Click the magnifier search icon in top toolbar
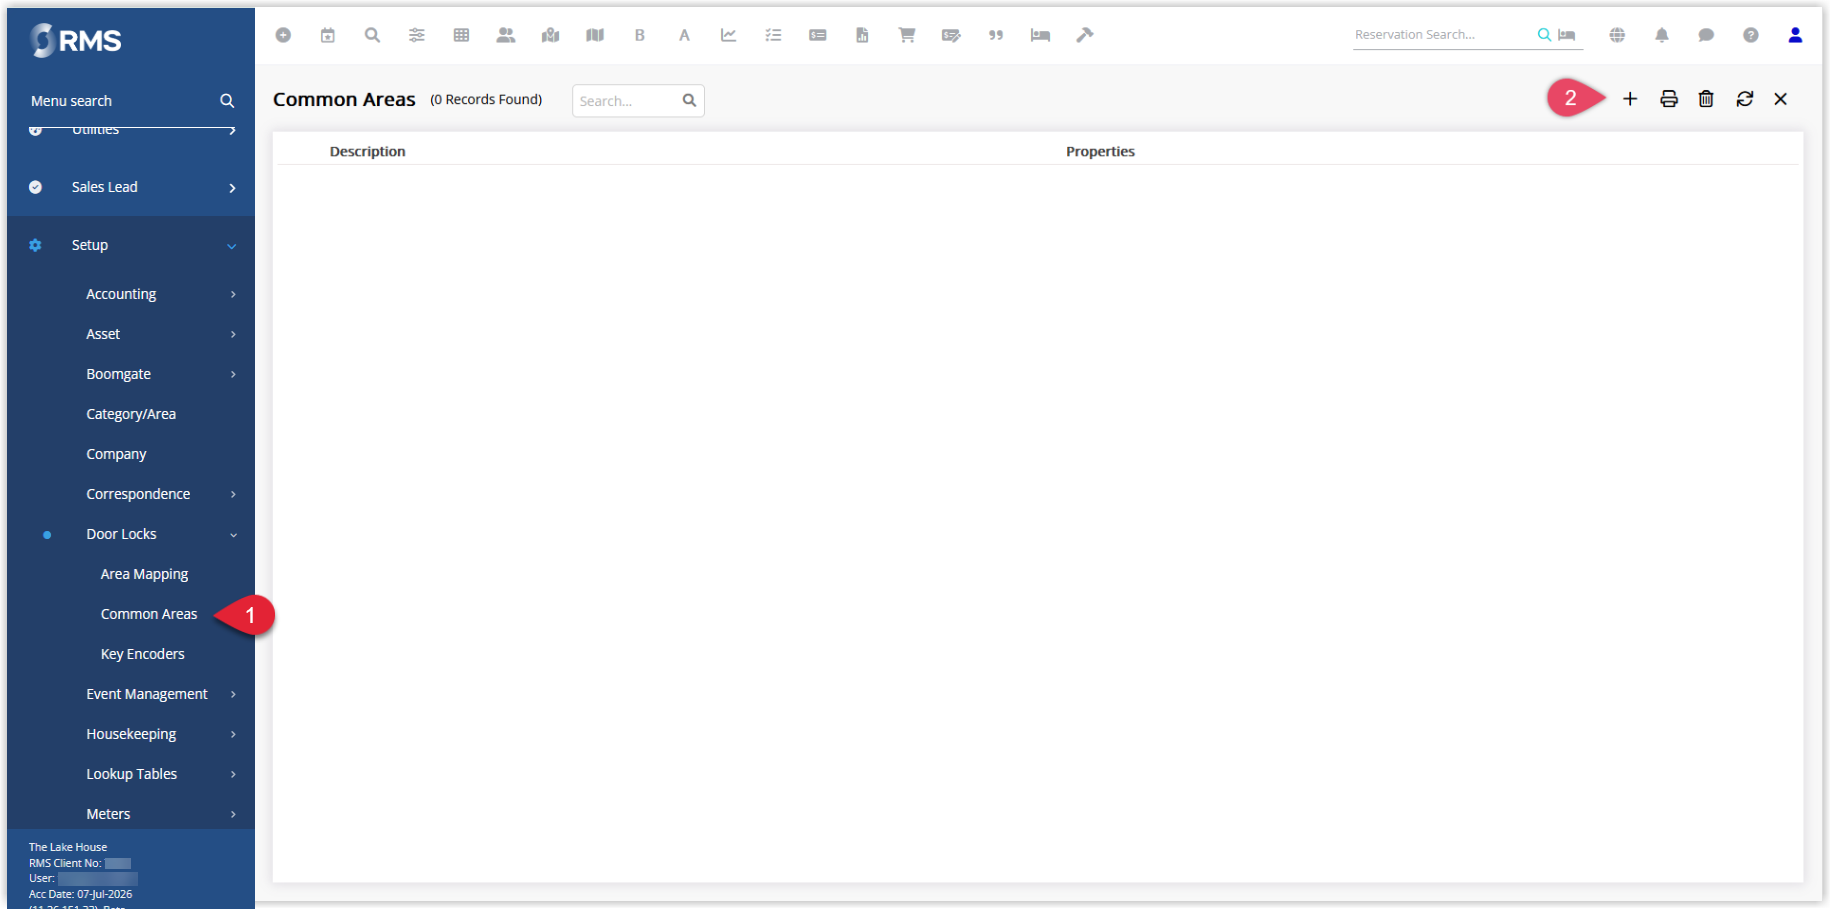This screenshot has height=909, width=1831. click(372, 35)
